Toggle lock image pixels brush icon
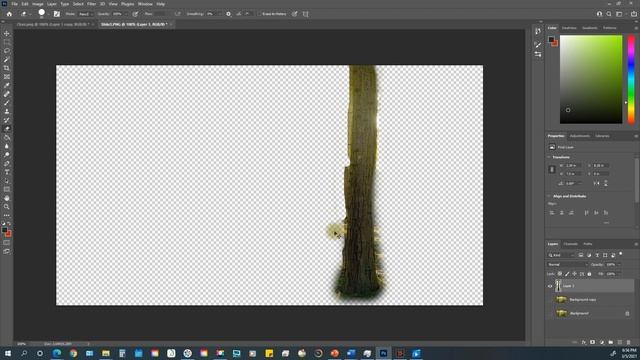Image resolution: width=640 pixels, height=360 pixels. [x=567, y=274]
